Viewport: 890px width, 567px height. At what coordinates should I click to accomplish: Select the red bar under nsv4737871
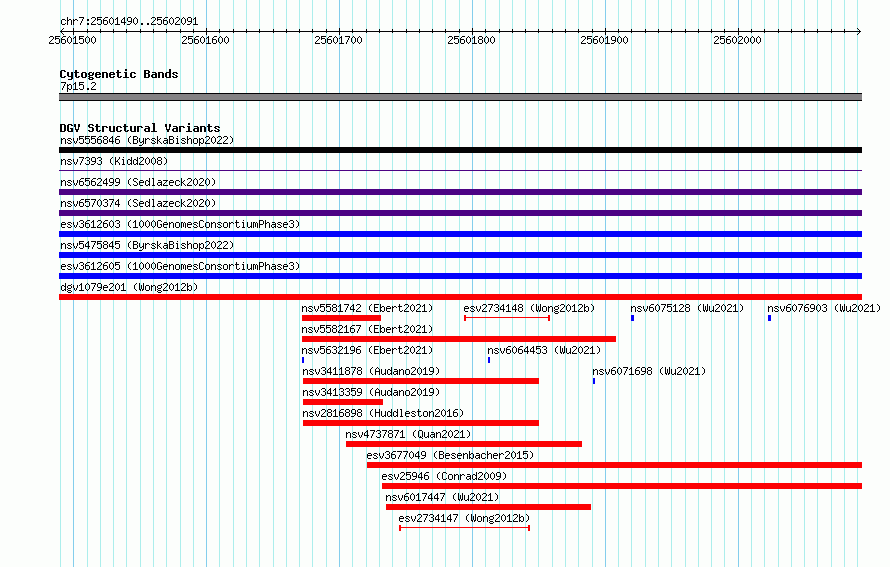tap(464, 444)
